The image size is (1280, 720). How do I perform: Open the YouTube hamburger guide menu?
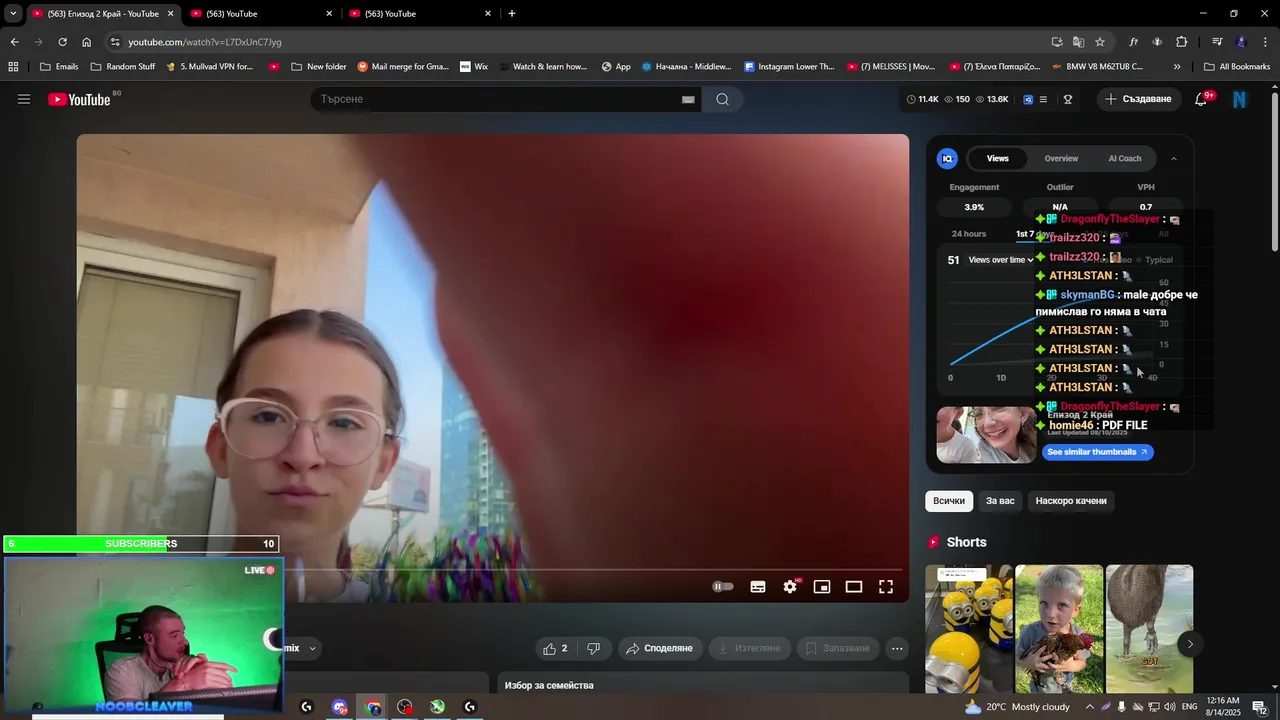(24, 99)
